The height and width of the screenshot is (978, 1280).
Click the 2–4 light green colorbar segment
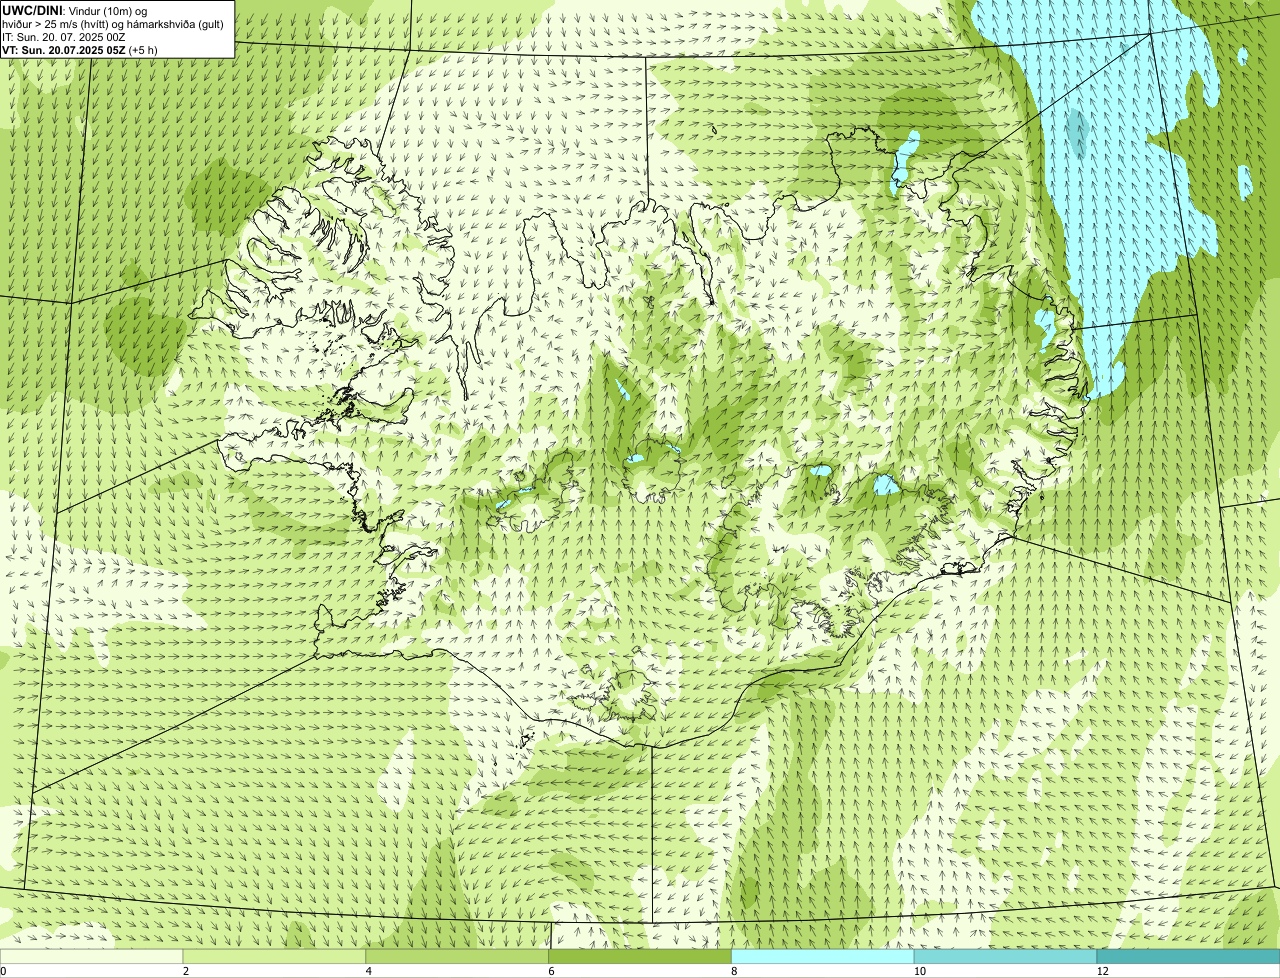(275, 956)
